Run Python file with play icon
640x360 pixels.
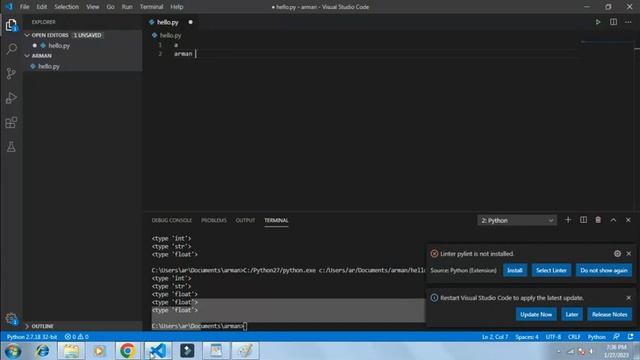point(598,22)
